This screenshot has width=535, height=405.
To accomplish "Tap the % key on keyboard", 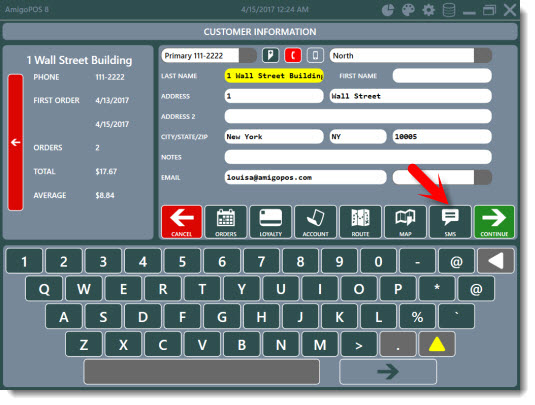I will (x=418, y=317).
